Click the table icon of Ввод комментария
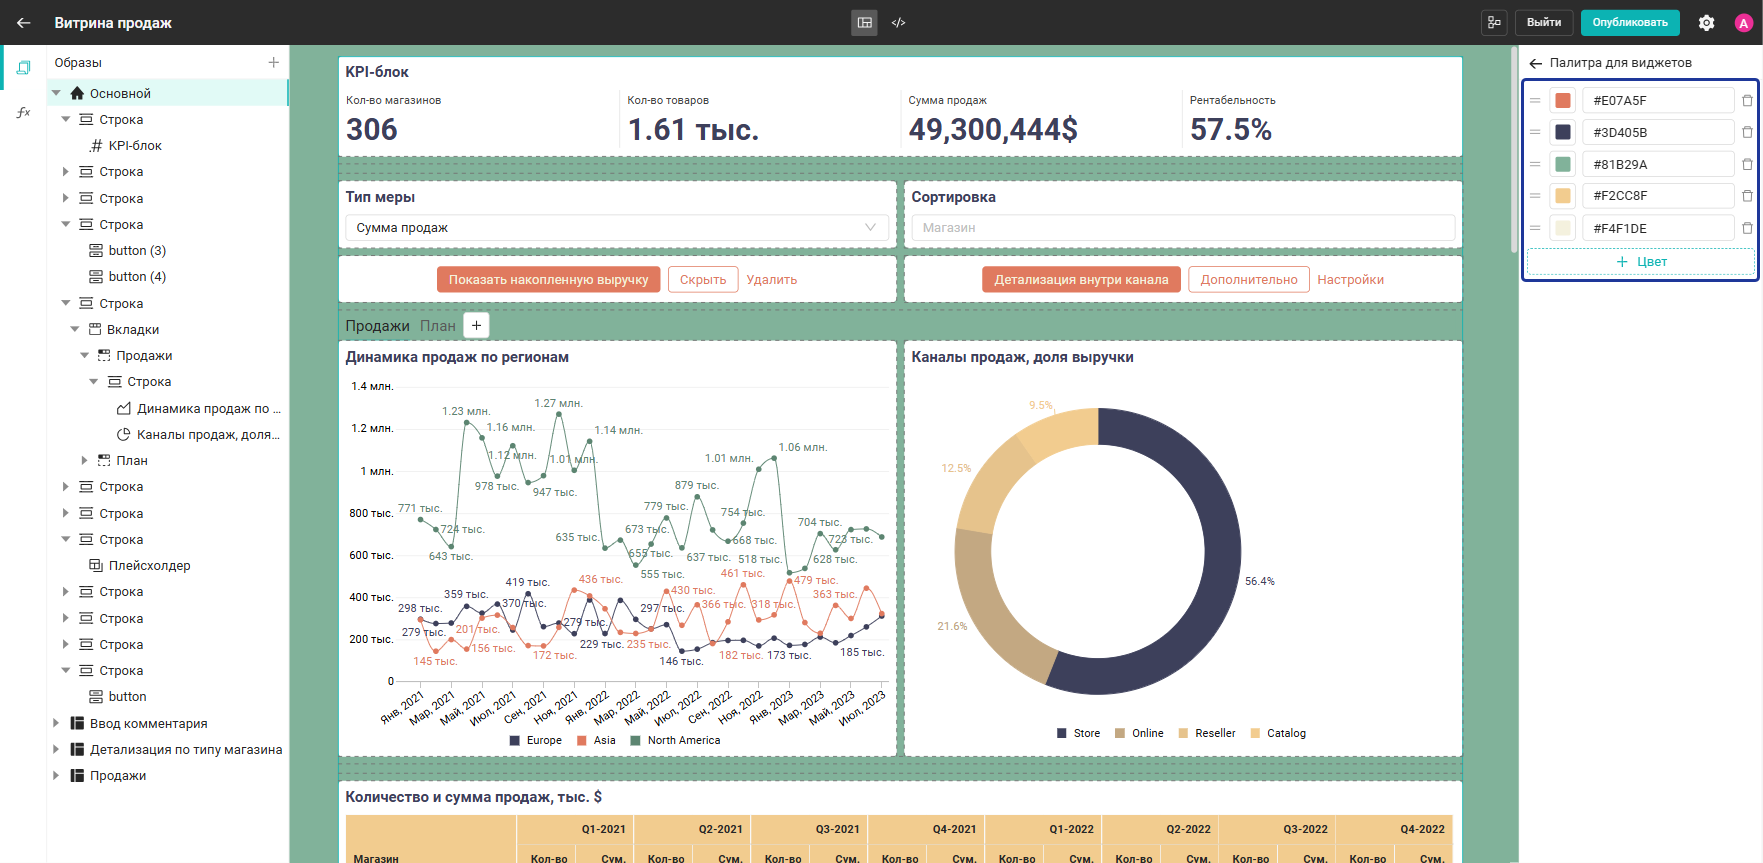 coord(77,723)
